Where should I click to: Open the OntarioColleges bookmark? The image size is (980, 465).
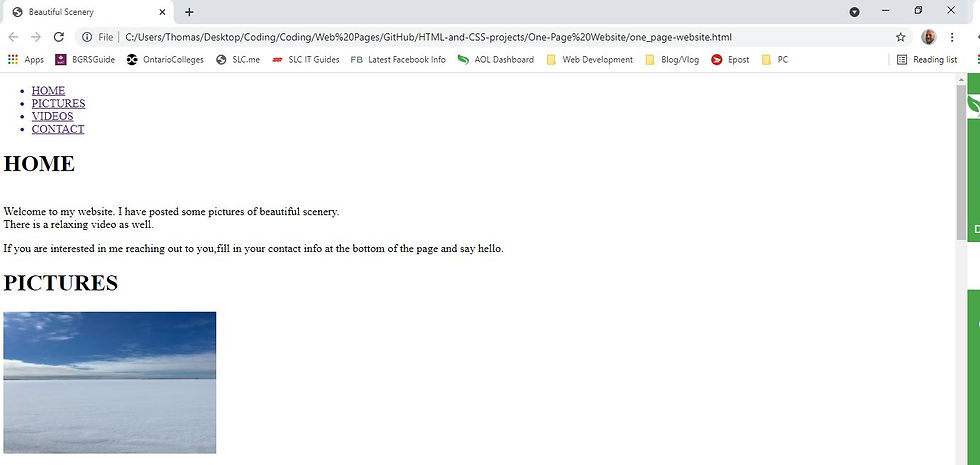pyautogui.click(x=165, y=59)
